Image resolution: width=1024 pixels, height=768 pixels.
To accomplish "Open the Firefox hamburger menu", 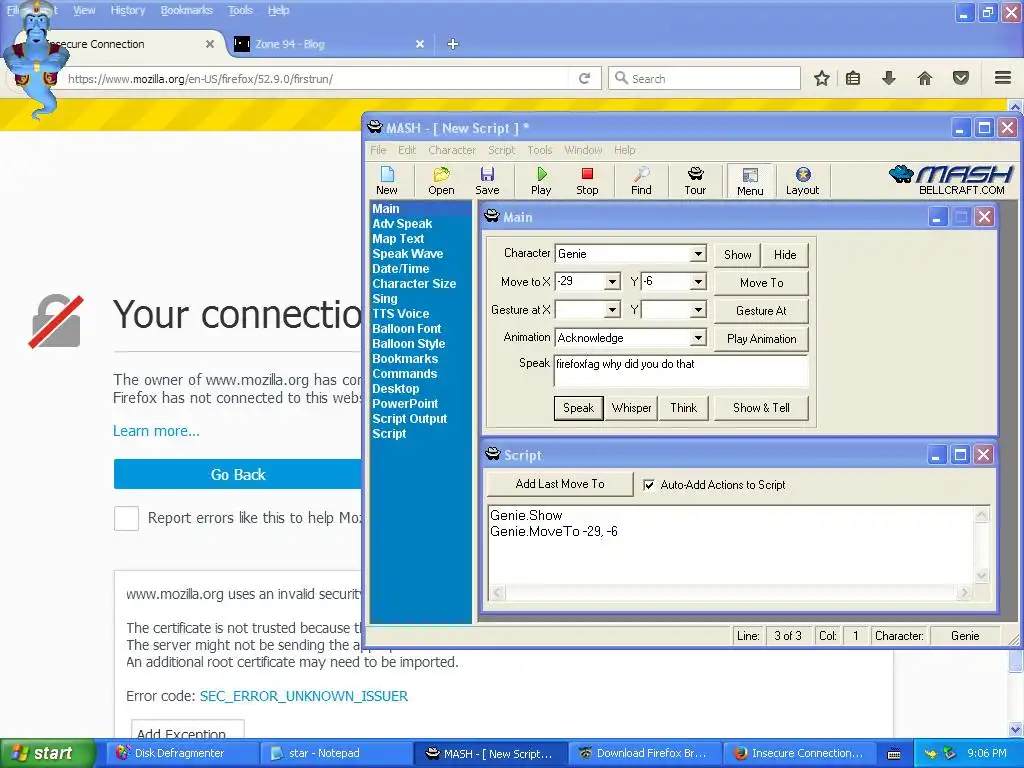I will point(1003,78).
